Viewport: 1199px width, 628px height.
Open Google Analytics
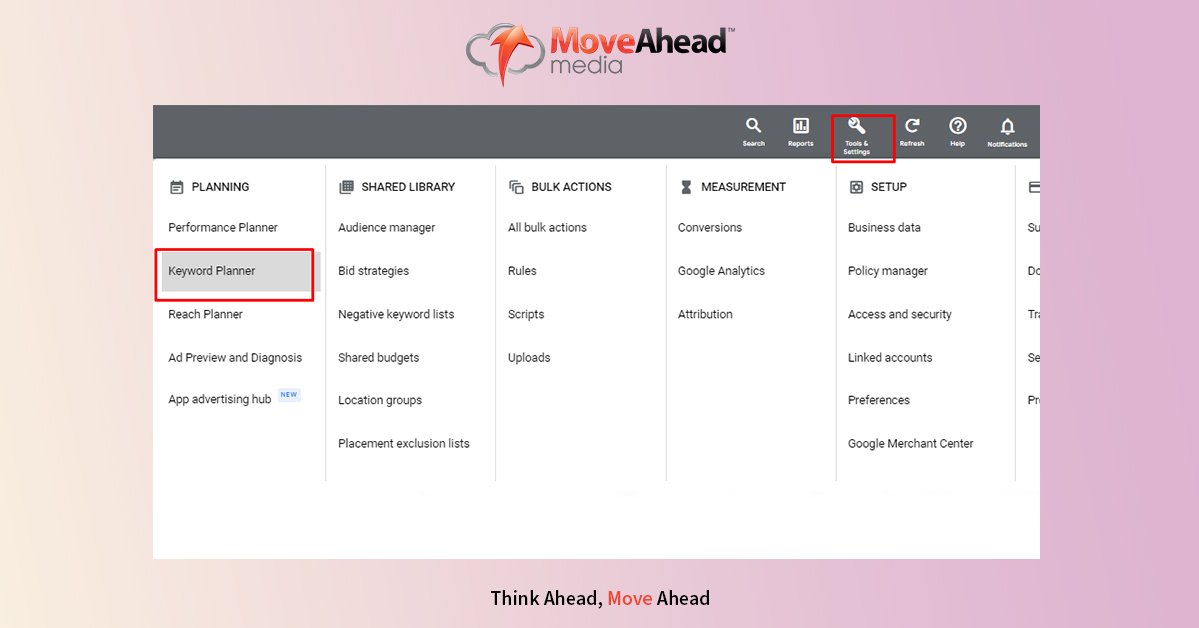click(x=721, y=271)
